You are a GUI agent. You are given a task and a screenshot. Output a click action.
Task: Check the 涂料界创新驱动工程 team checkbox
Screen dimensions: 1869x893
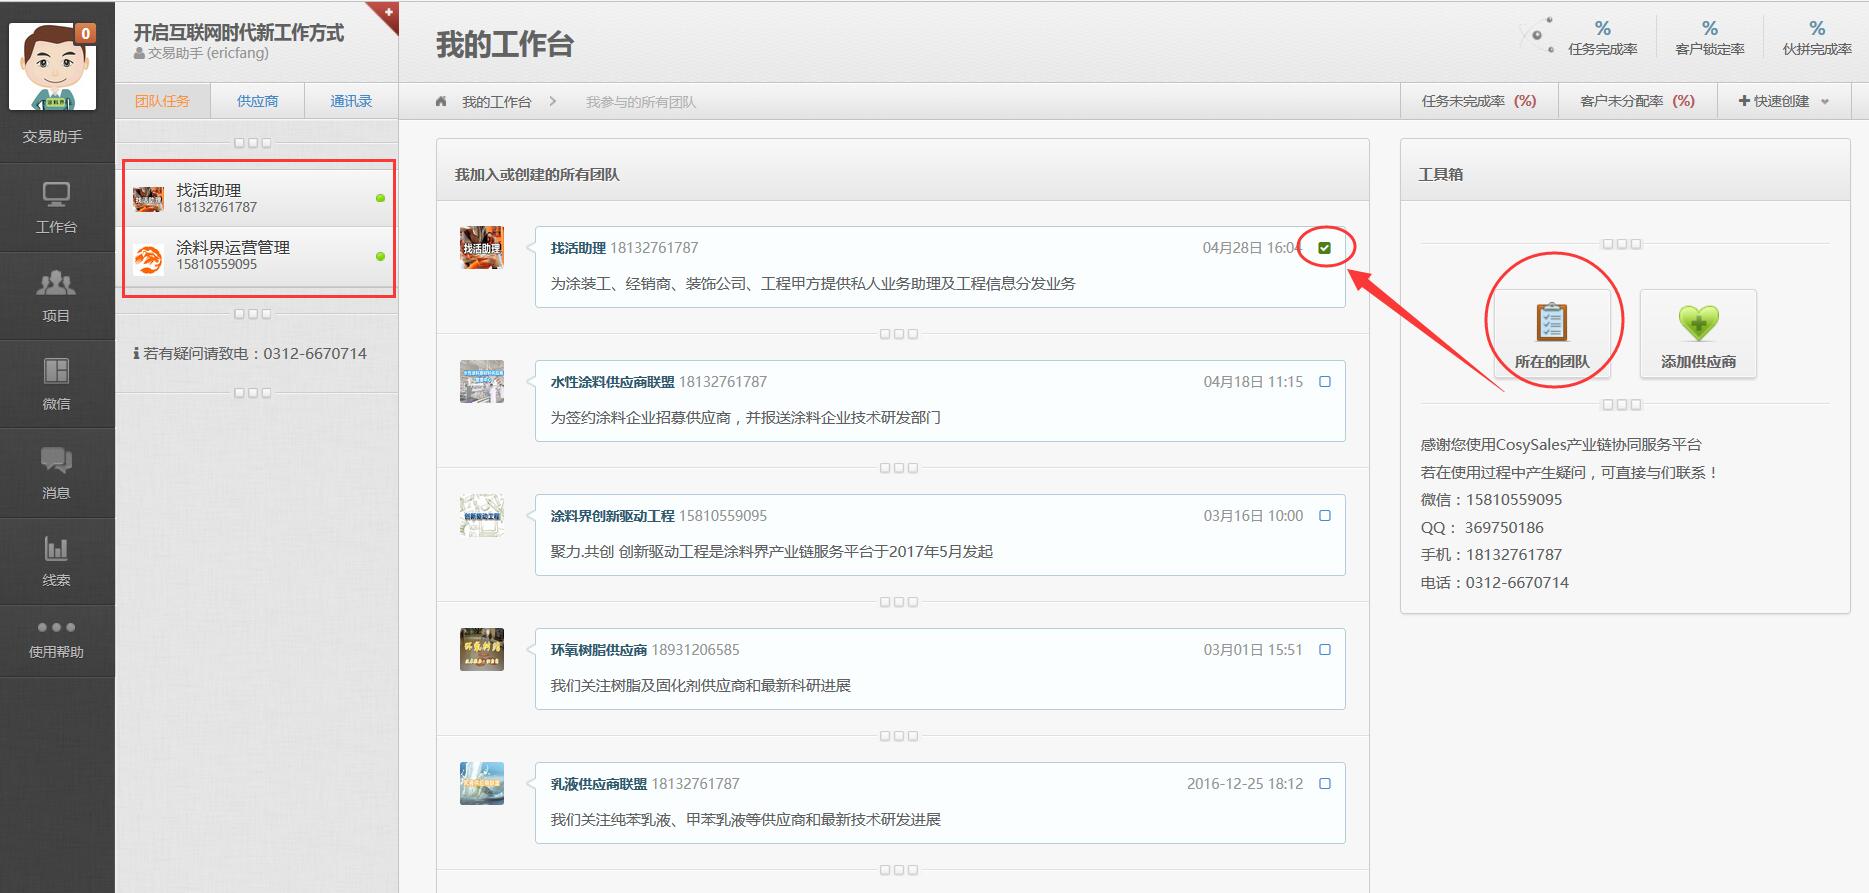[x=1325, y=516]
